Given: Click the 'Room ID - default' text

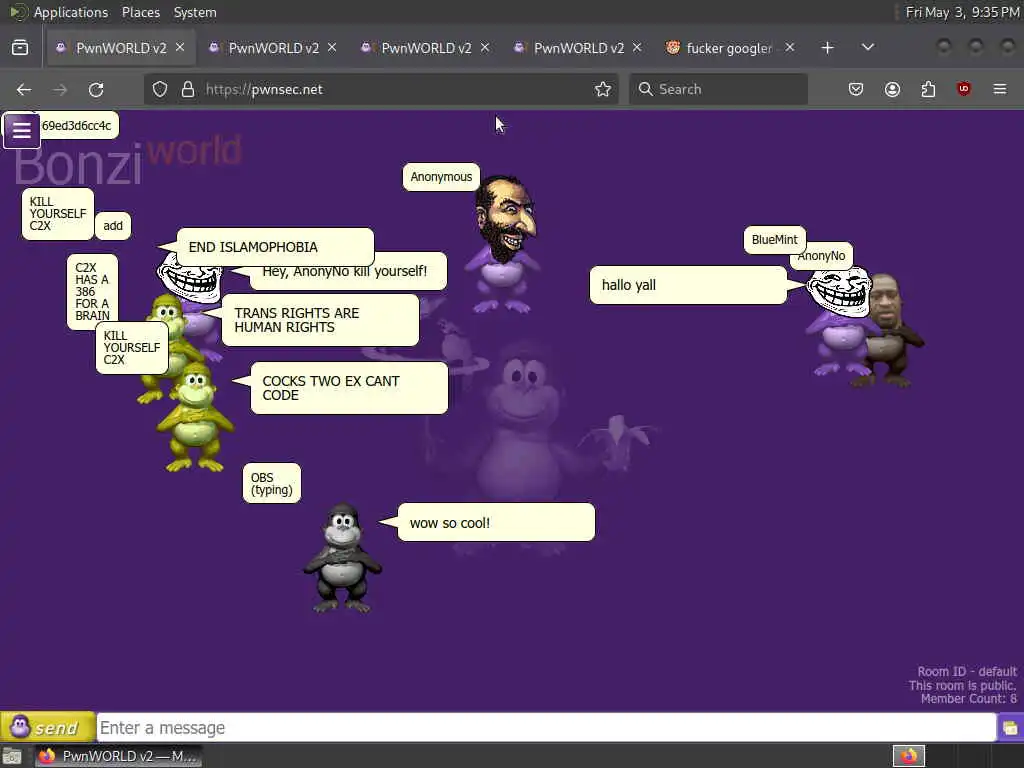Looking at the screenshot, I should tap(967, 671).
